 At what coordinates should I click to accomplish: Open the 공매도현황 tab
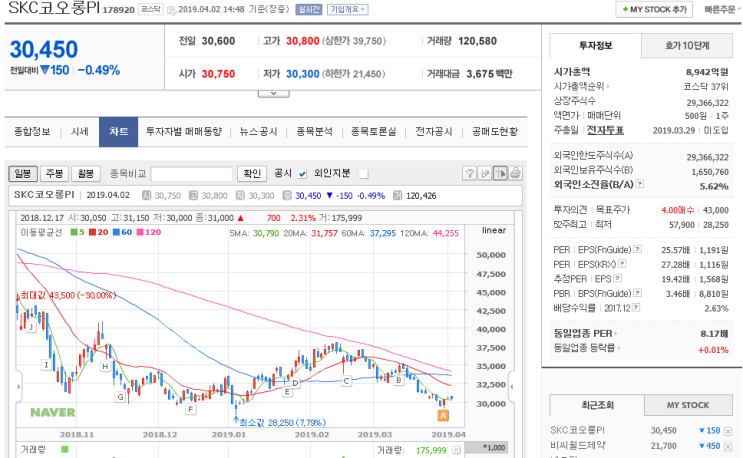pos(495,132)
